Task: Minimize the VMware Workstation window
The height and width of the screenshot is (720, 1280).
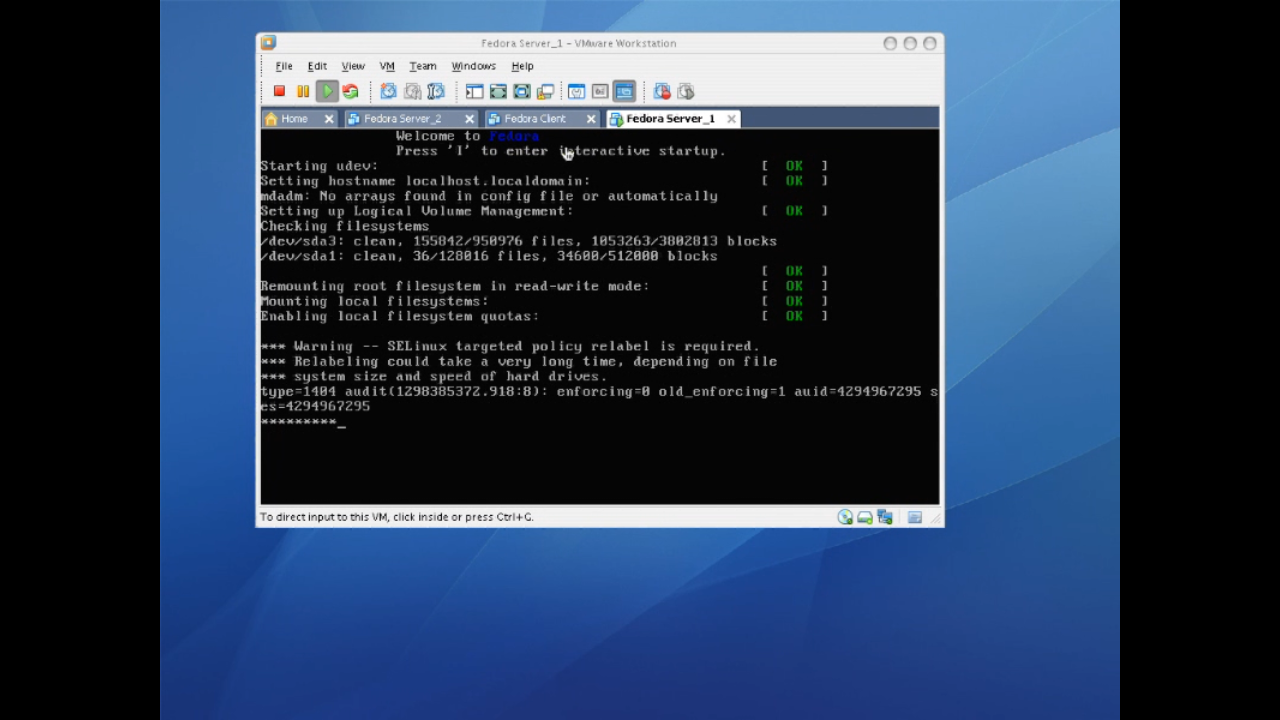Action: (890, 43)
